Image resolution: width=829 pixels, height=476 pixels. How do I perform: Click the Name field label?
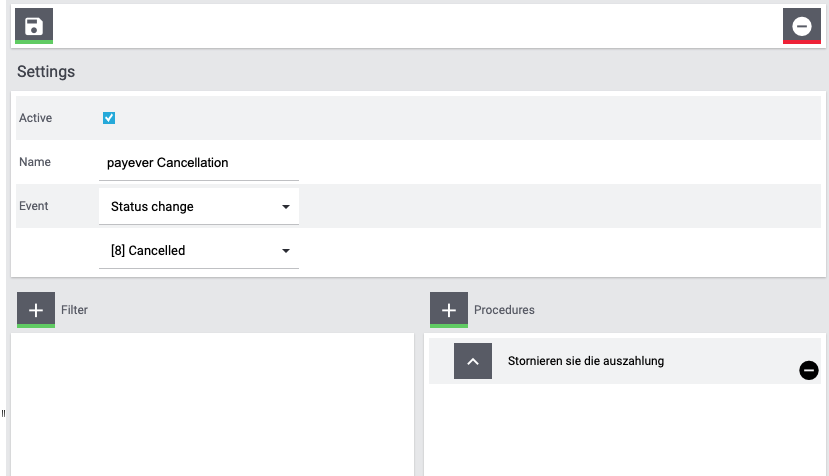point(35,162)
